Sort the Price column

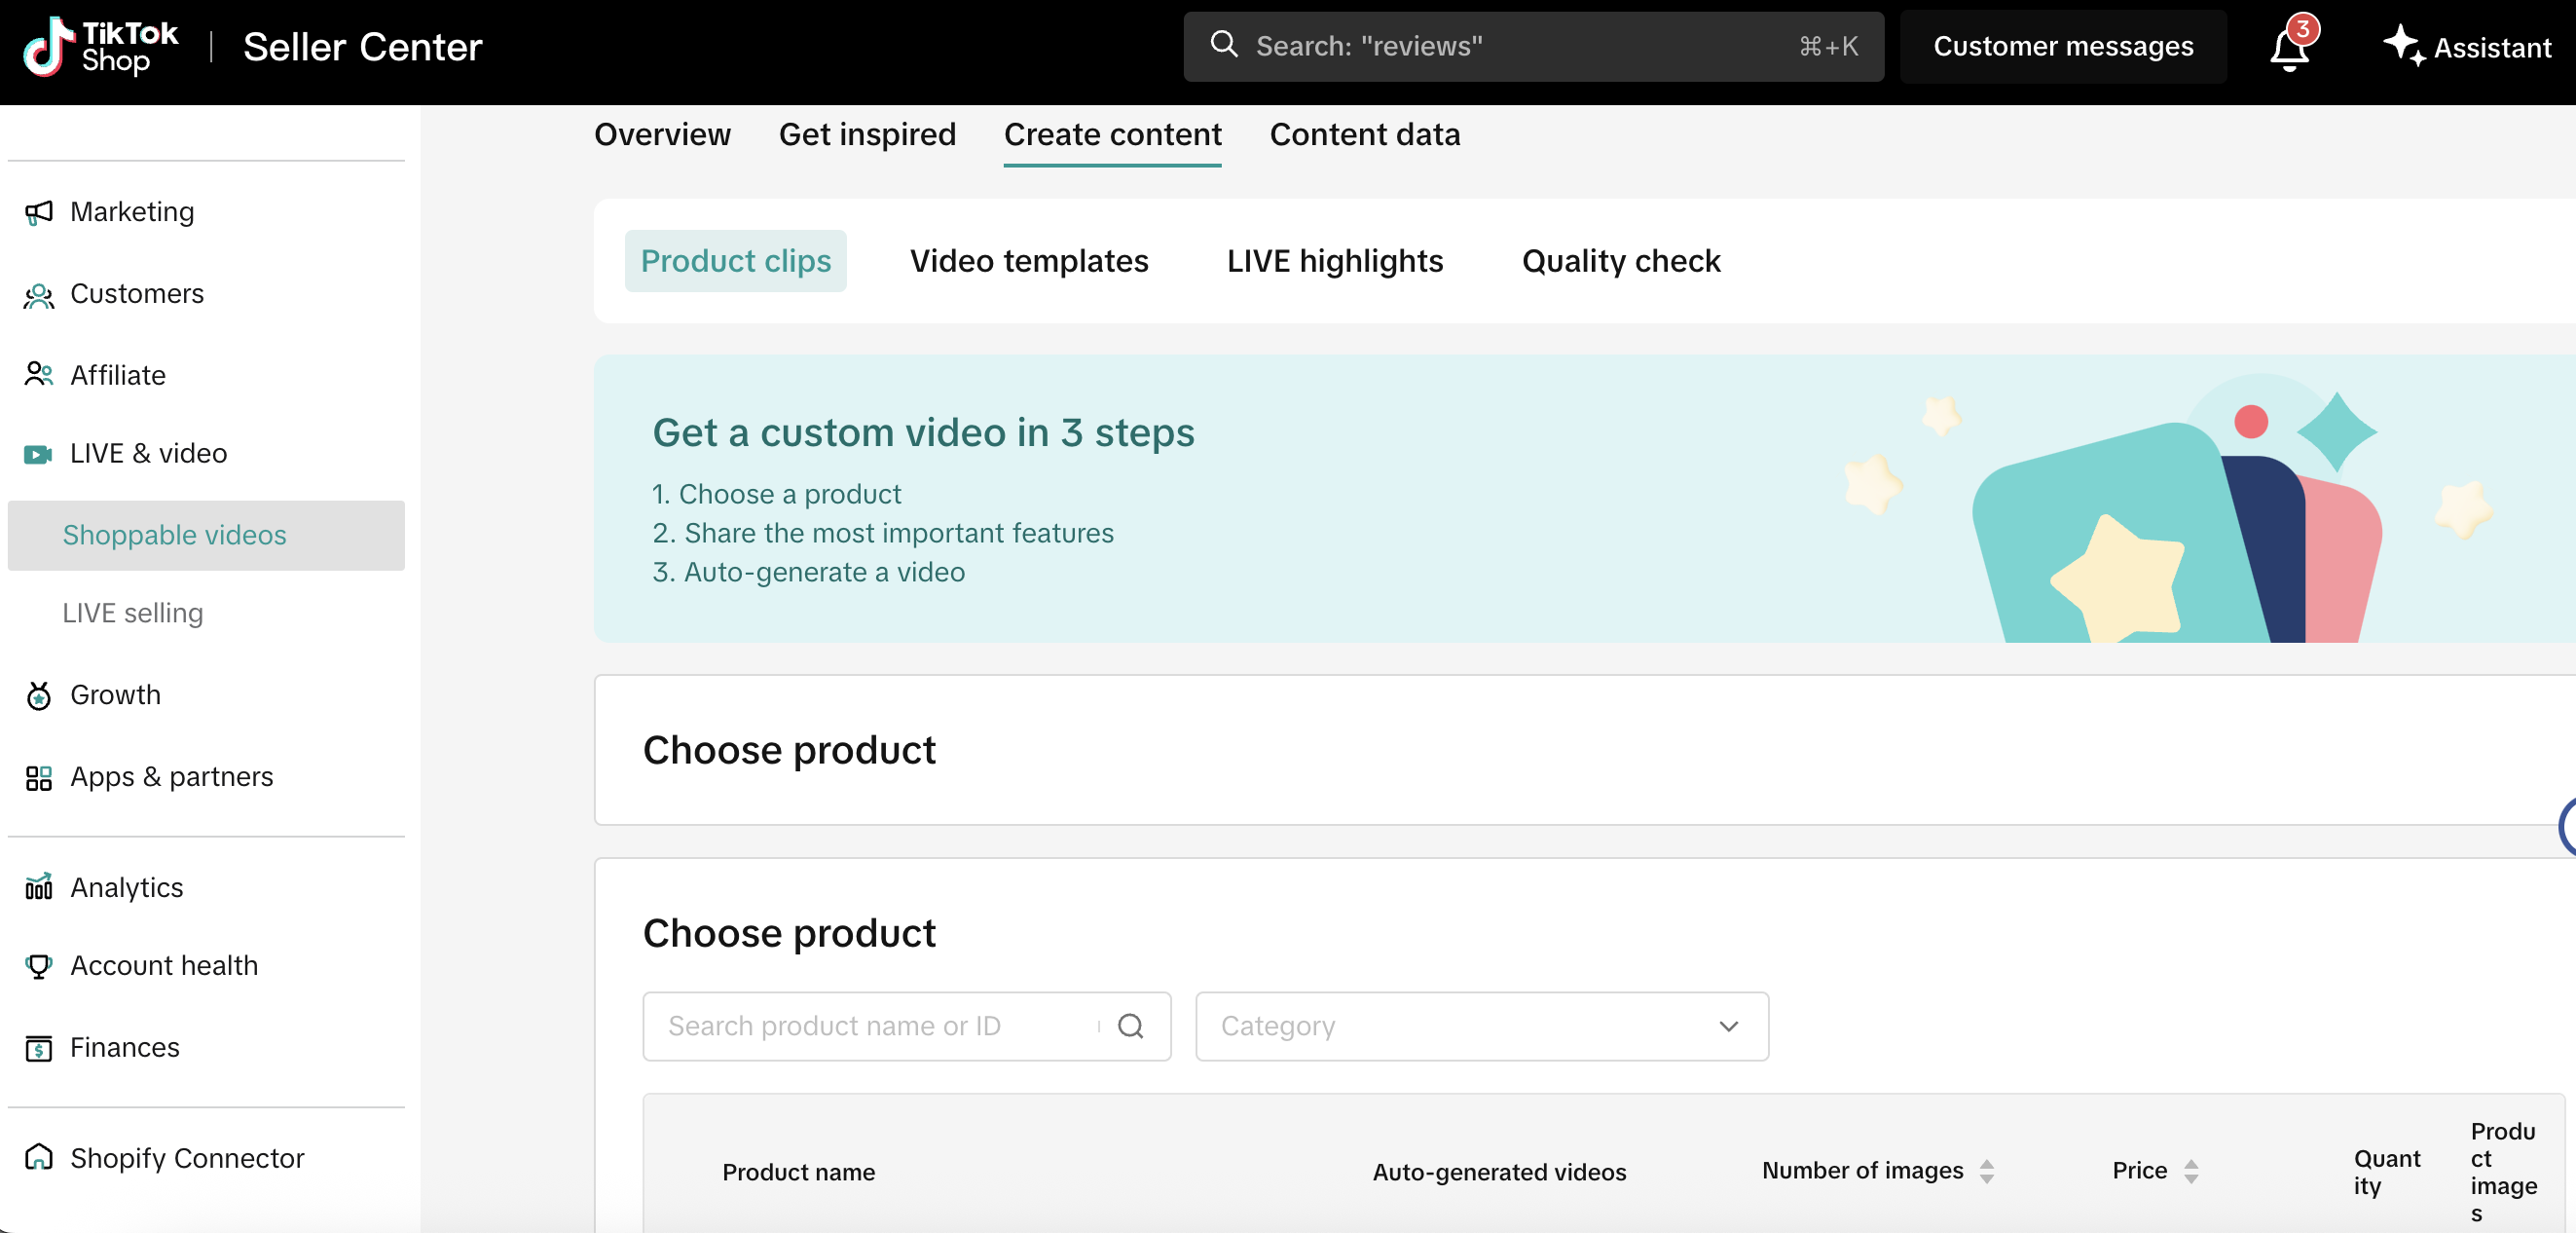[2190, 1171]
